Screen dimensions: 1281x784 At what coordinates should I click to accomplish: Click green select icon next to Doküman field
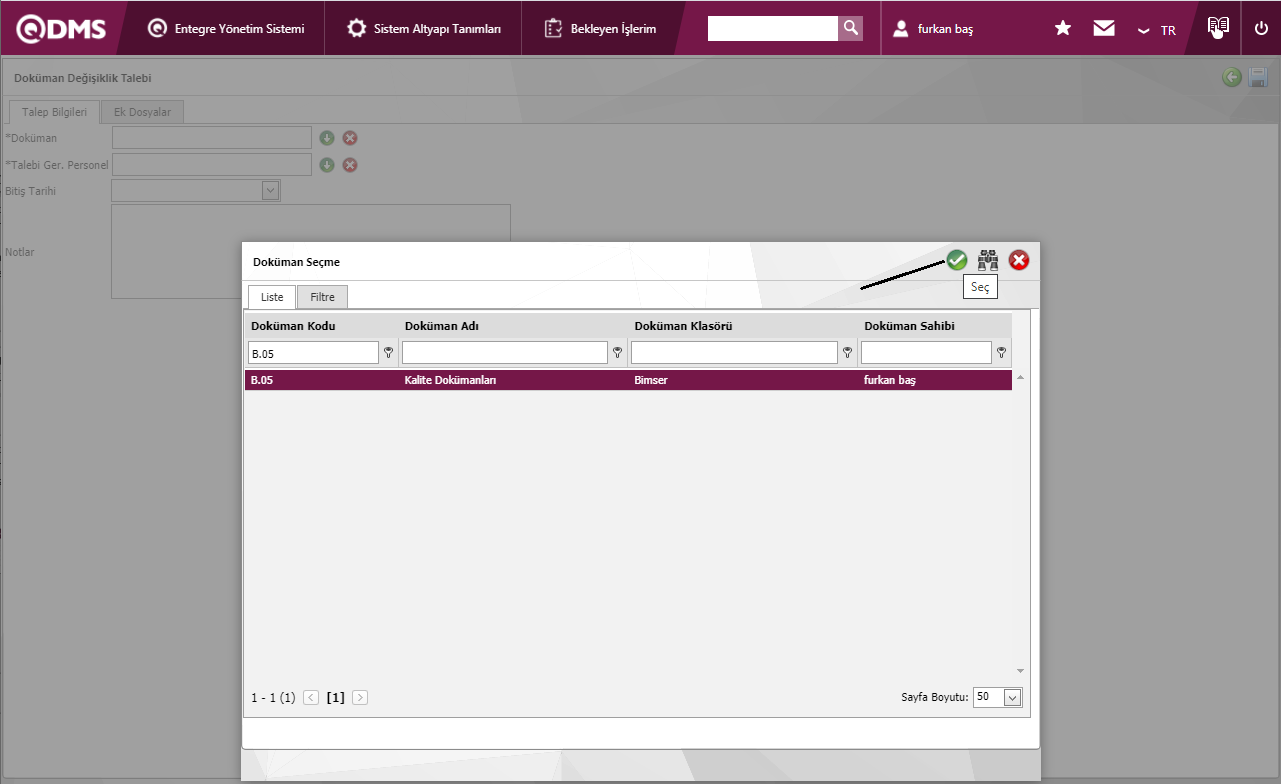tap(327, 138)
